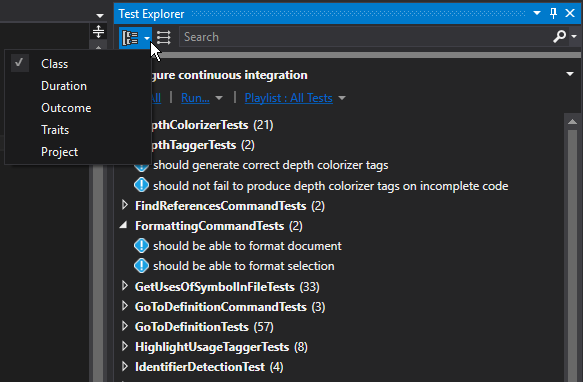Image resolution: width=583 pixels, height=382 pixels.
Task: Open Playlist dropdown arrow
Action: point(342,98)
